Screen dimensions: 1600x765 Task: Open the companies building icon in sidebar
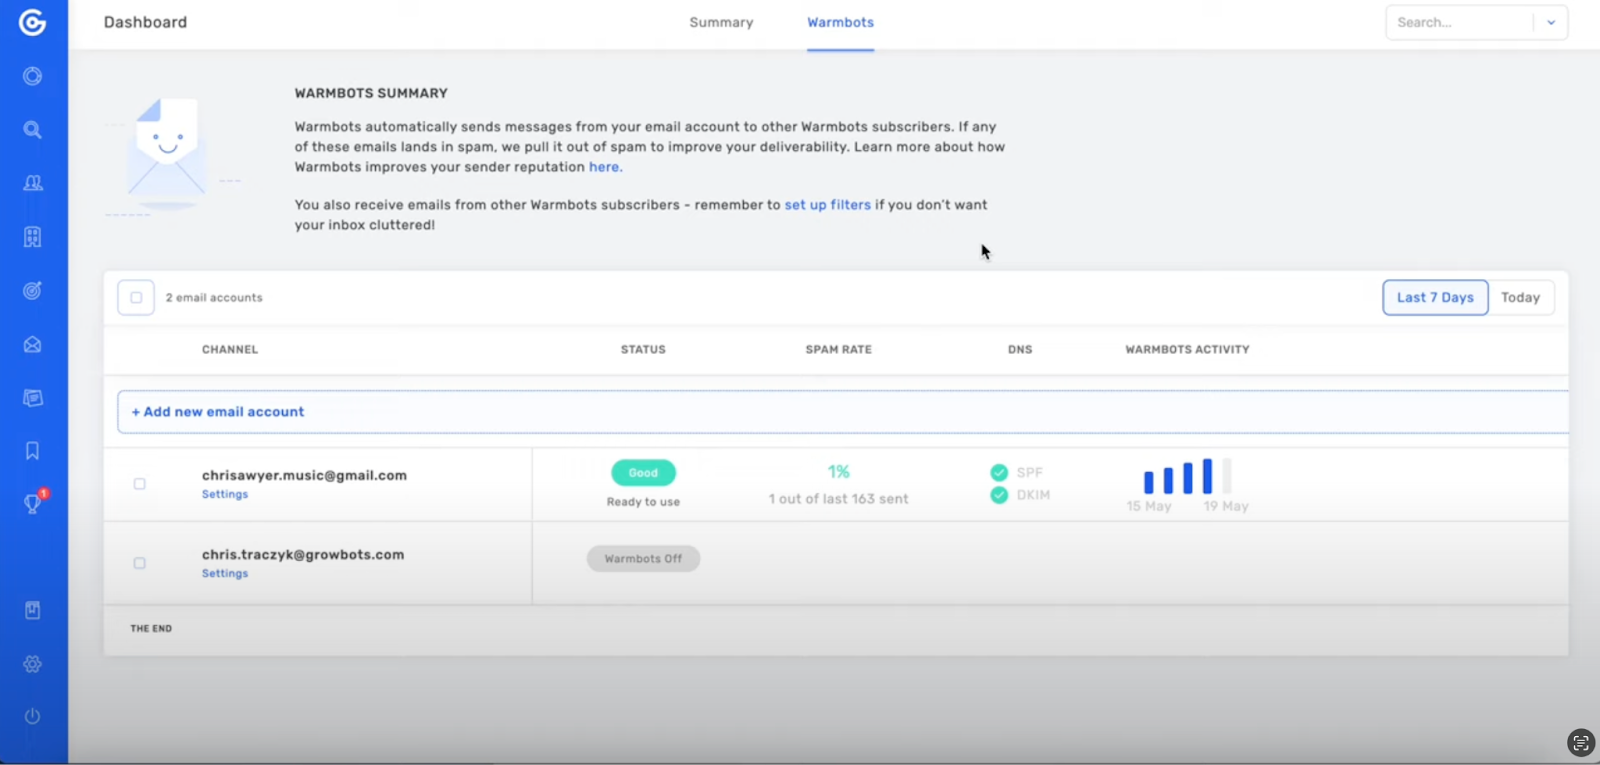(x=33, y=237)
